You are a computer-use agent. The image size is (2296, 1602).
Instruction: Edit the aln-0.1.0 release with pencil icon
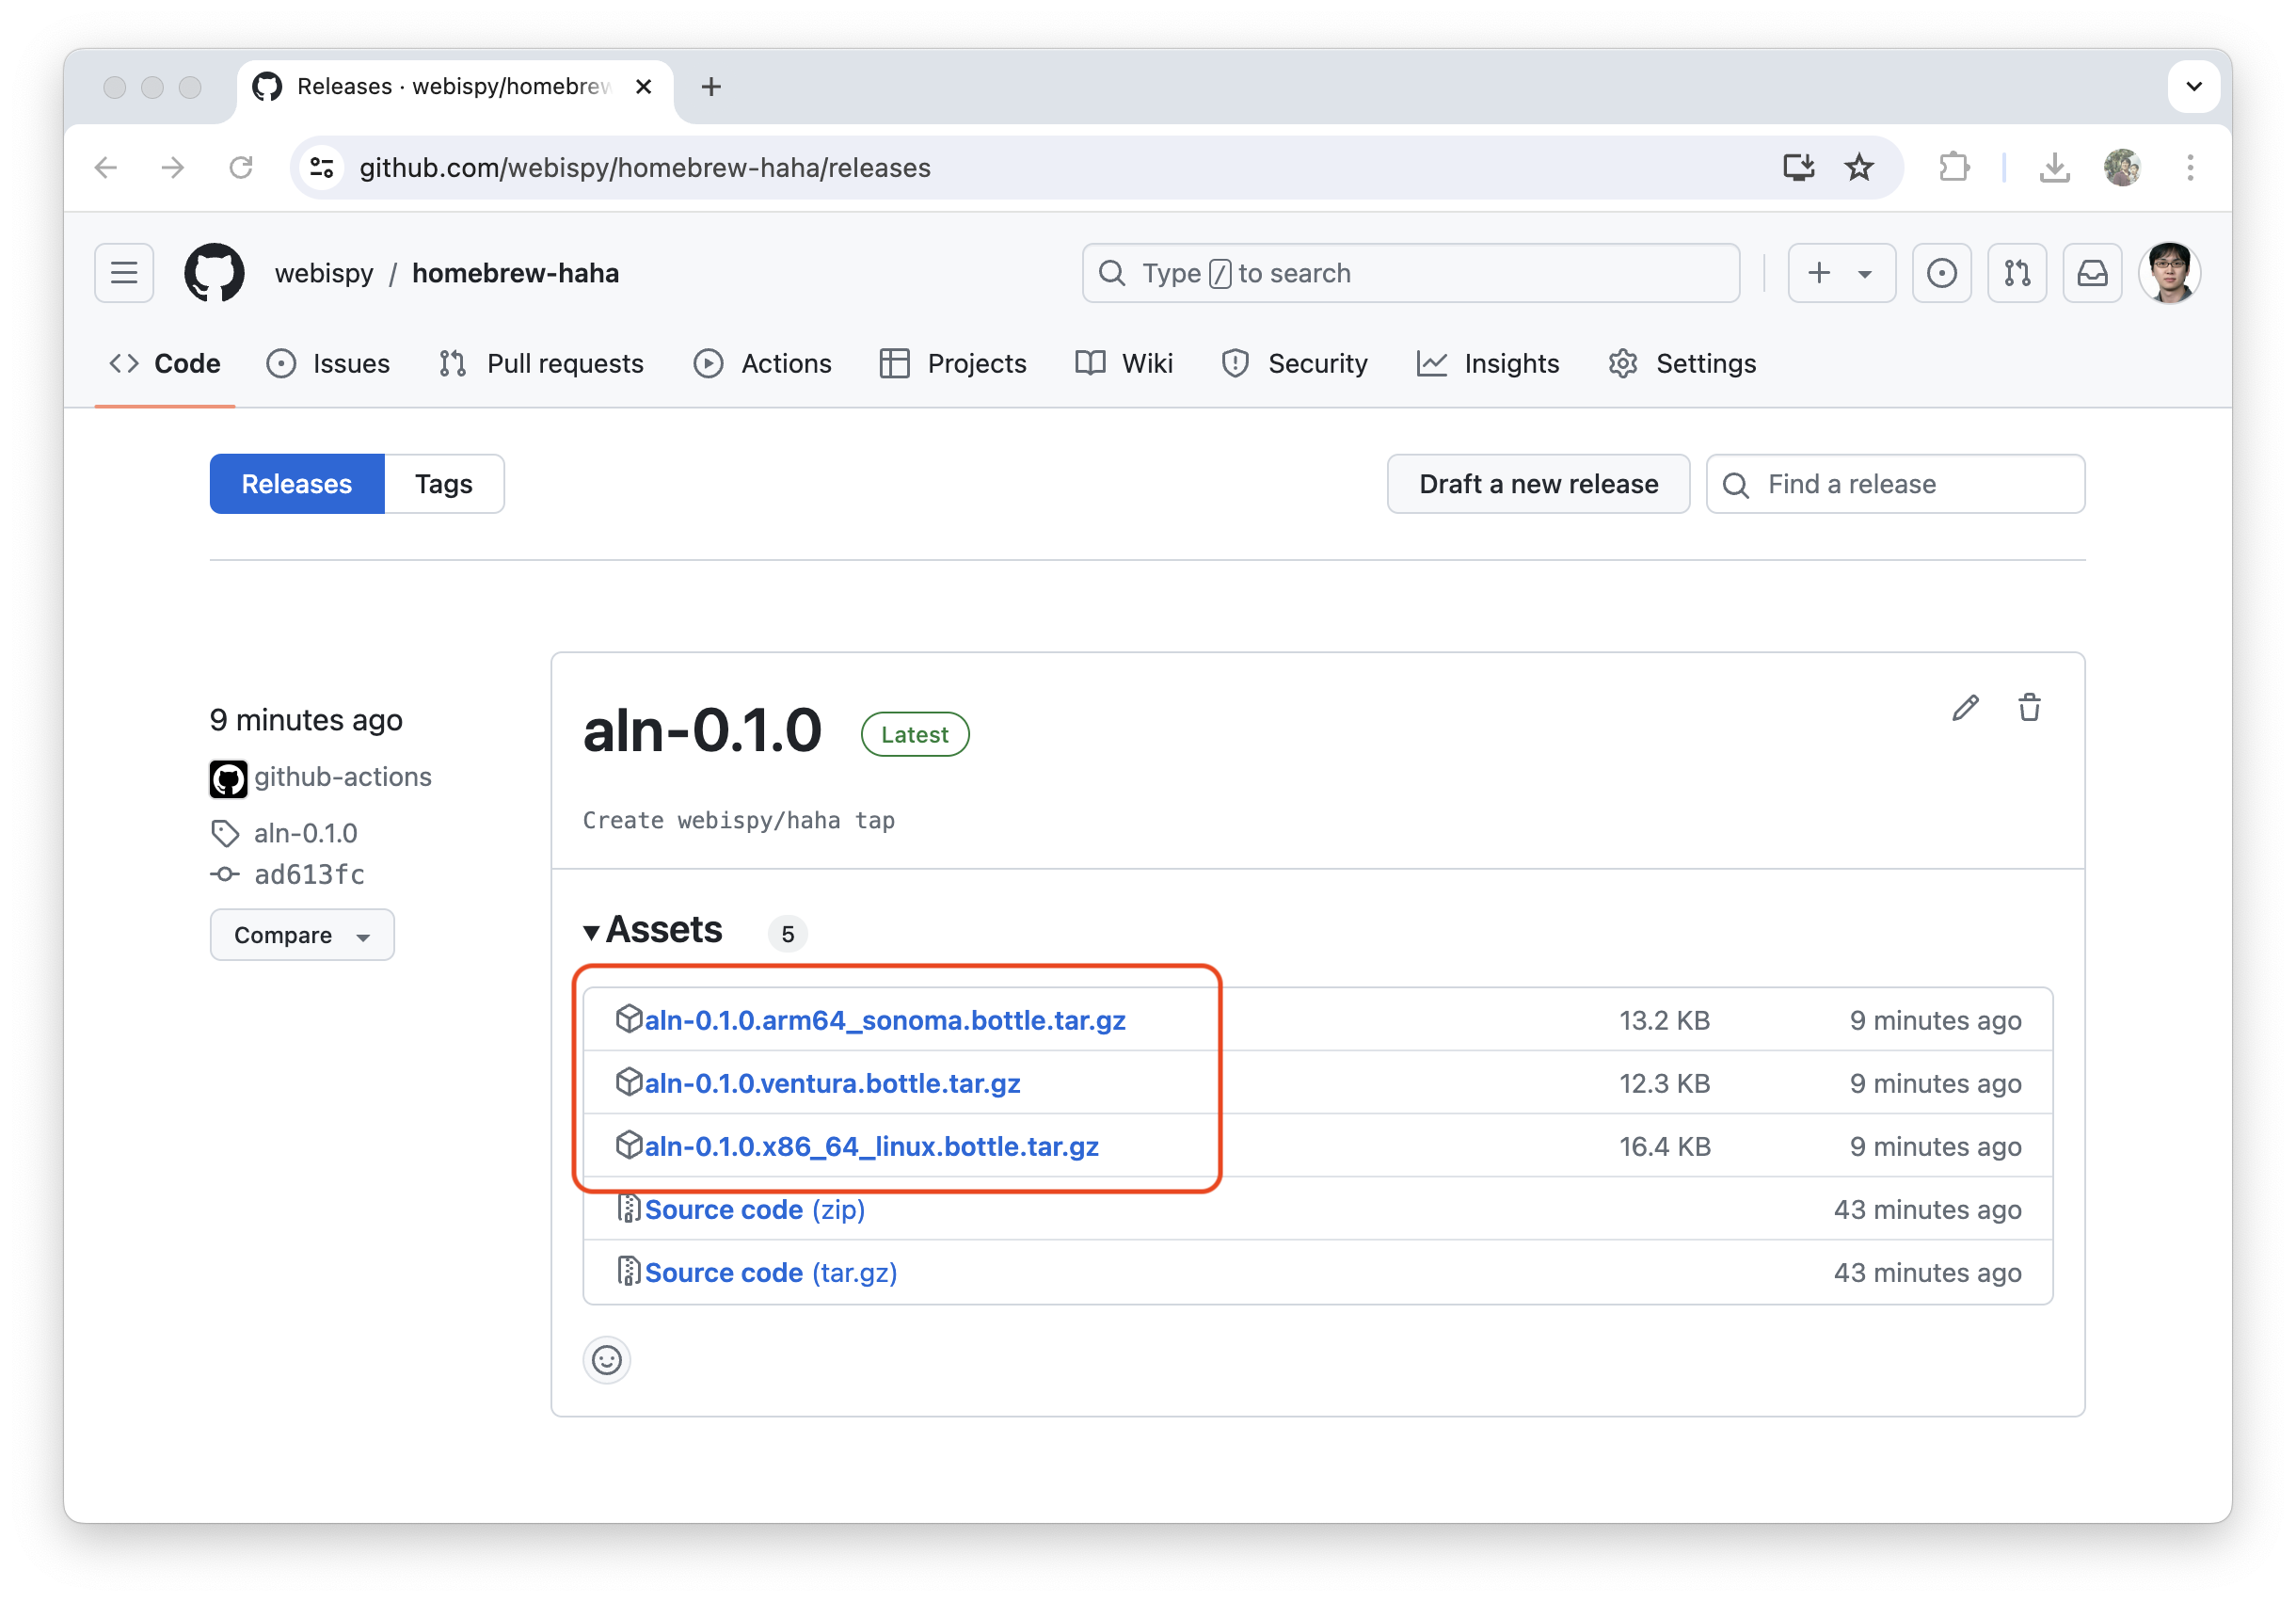pyautogui.click(x=1965, y=708)
